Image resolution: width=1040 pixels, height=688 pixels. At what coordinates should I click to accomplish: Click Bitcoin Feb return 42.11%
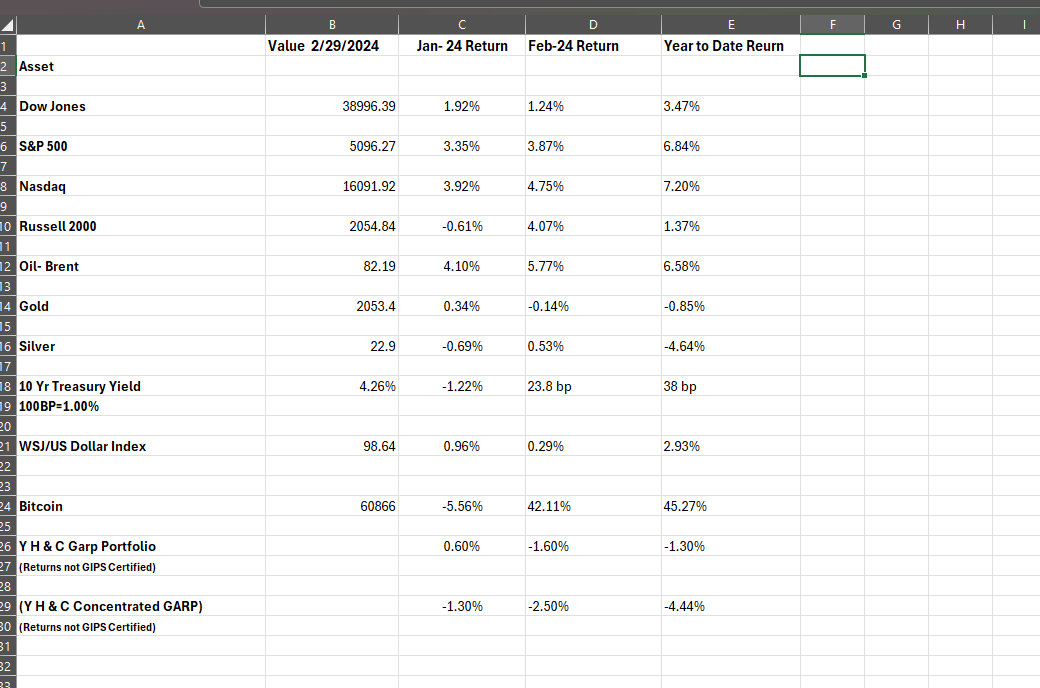coord(593,506)
